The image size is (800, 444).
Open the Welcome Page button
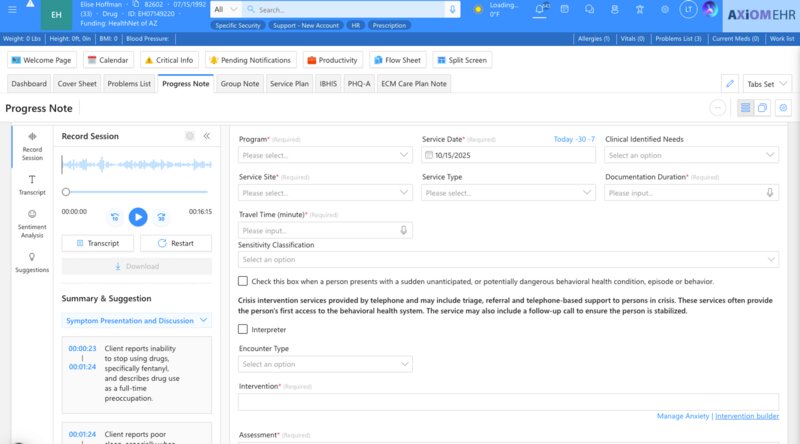[x=42, y=60]
